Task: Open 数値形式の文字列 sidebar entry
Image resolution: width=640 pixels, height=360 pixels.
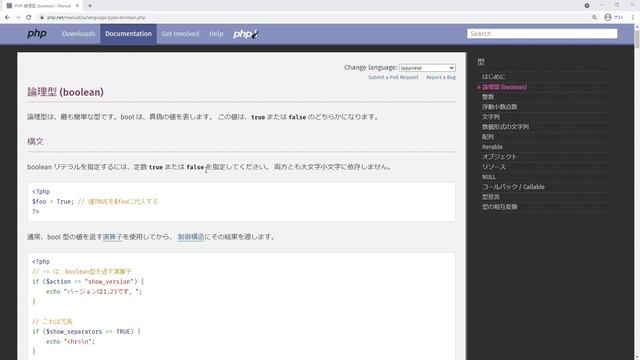Action: (x=505, y=127)
